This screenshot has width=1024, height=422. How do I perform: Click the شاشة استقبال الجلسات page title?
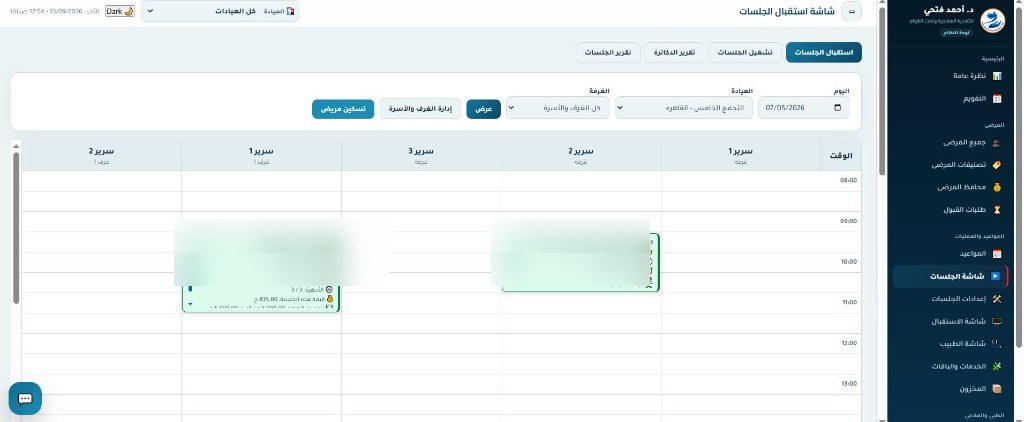(x=787, y=12)
